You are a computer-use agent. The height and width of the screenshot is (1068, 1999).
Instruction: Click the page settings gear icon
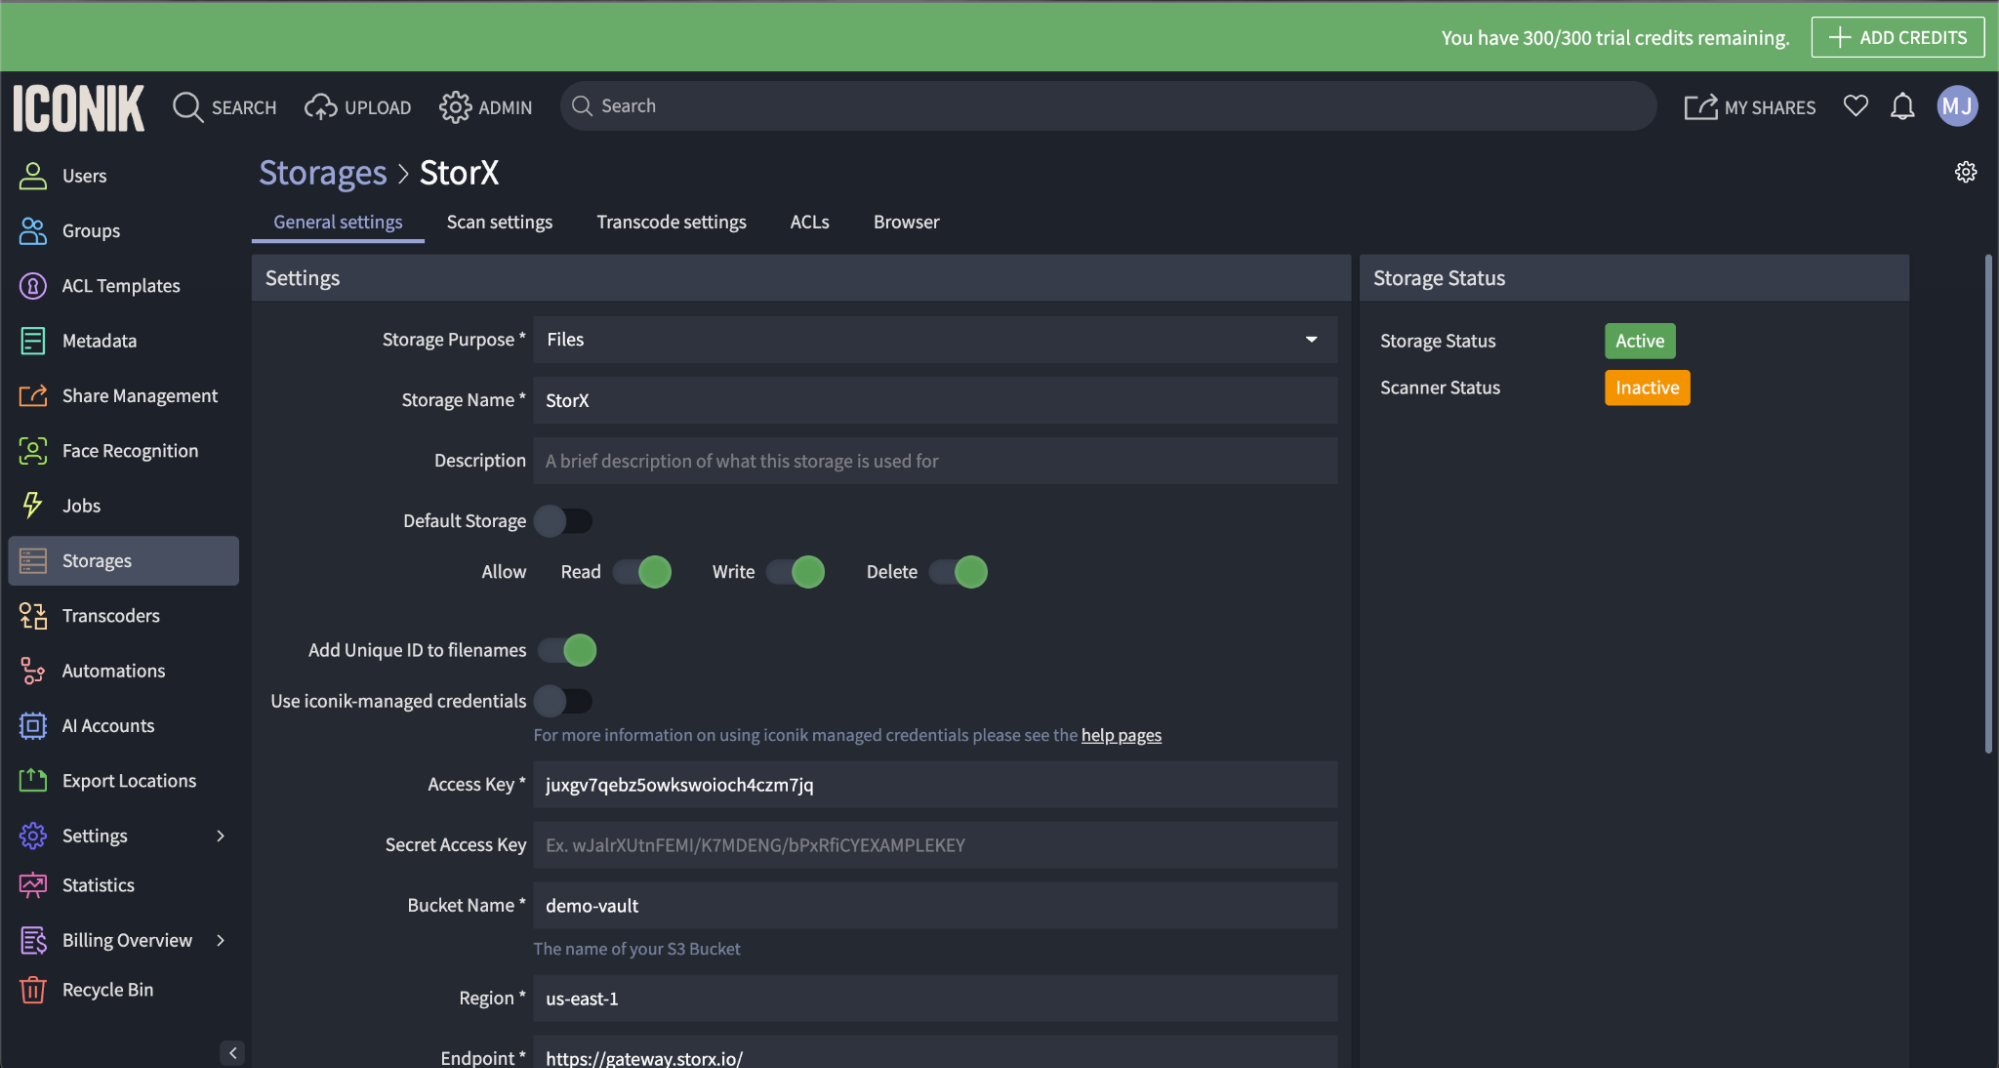pos(1965,172)
